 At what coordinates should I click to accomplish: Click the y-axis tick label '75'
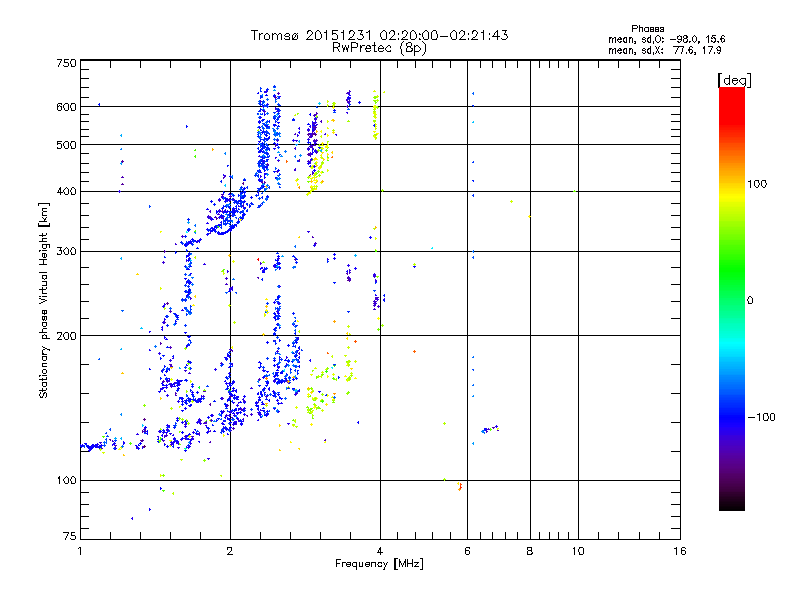coord(70,536)
